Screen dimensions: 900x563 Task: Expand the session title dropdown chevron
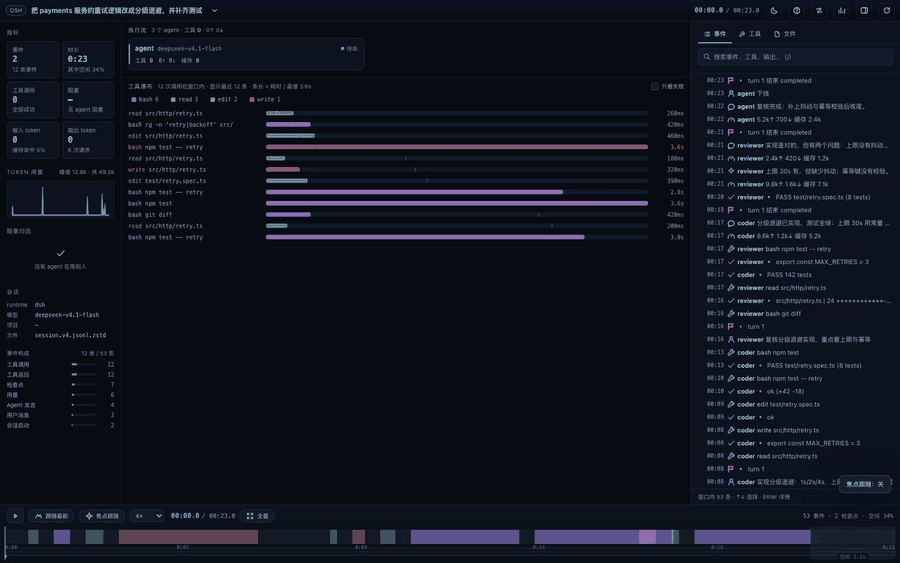point(214,10)
